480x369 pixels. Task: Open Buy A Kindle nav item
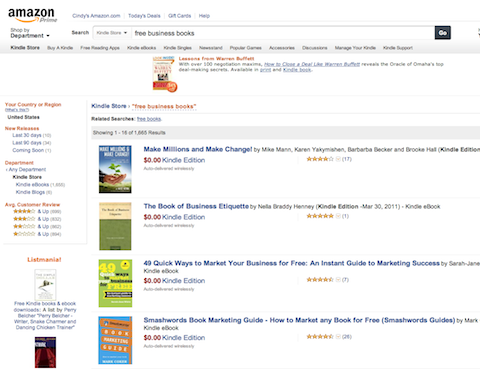coord(60,48)
